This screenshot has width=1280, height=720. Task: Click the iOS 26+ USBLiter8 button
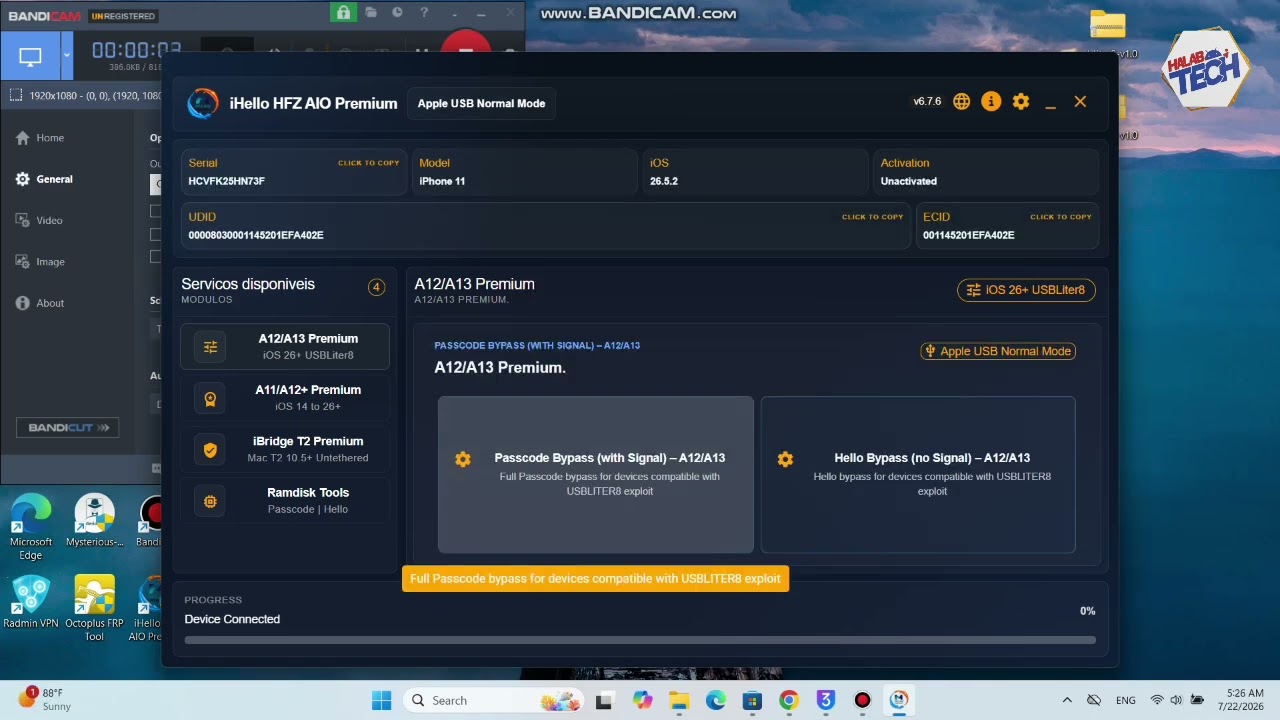coord(1026,290)
